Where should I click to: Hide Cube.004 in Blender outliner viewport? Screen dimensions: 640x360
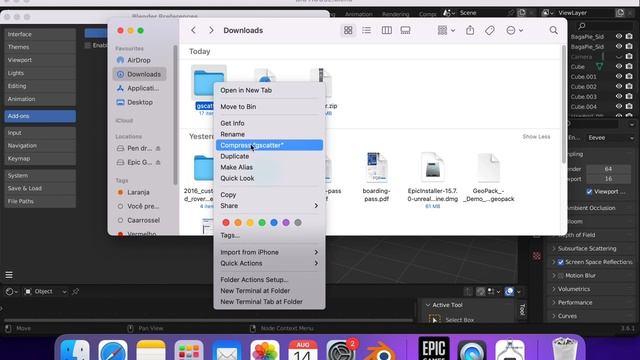coord(619,107)
